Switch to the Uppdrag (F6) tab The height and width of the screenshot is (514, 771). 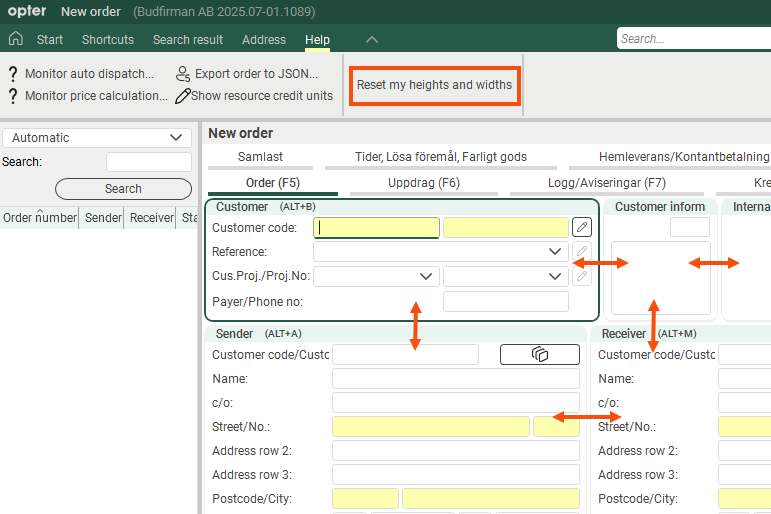point(424,183)
